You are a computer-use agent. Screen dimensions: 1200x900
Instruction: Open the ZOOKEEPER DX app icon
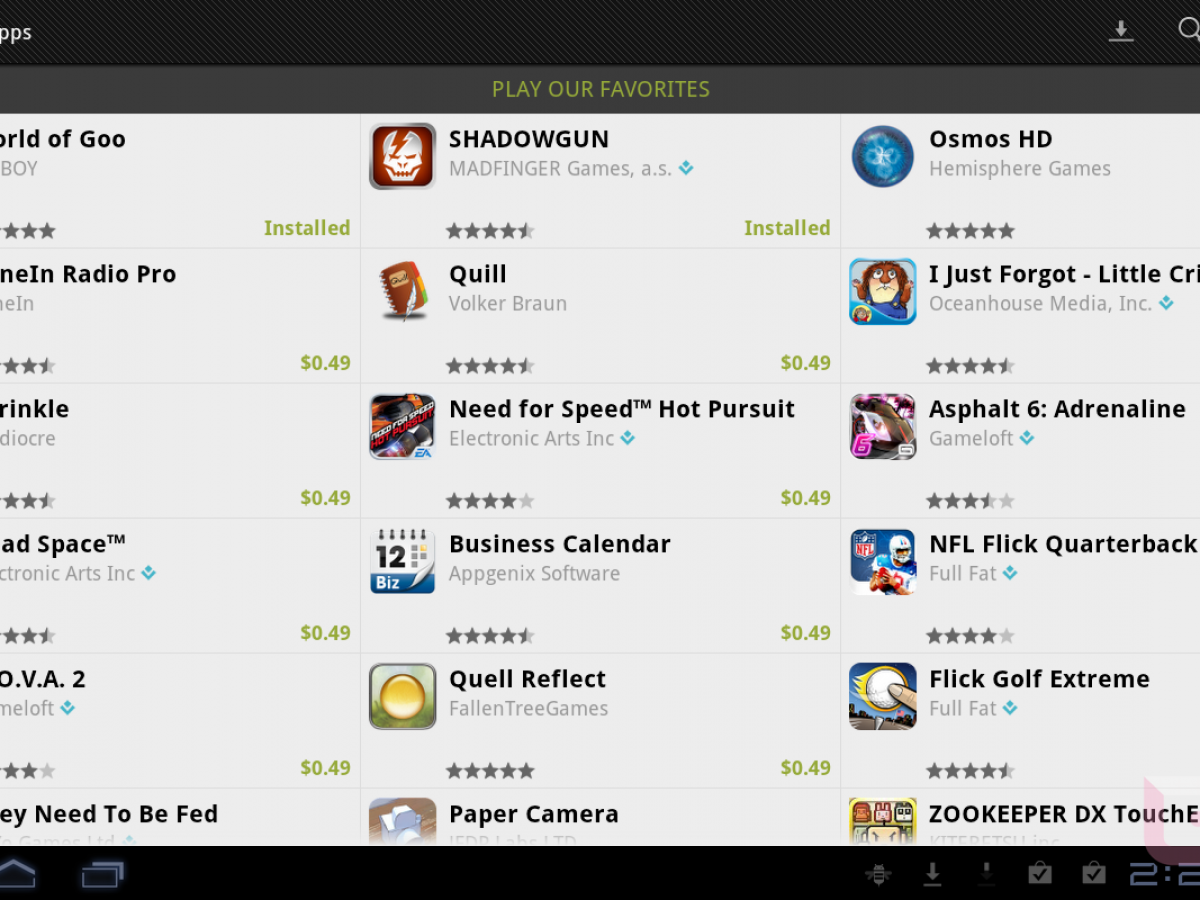[x=883, y=822]
